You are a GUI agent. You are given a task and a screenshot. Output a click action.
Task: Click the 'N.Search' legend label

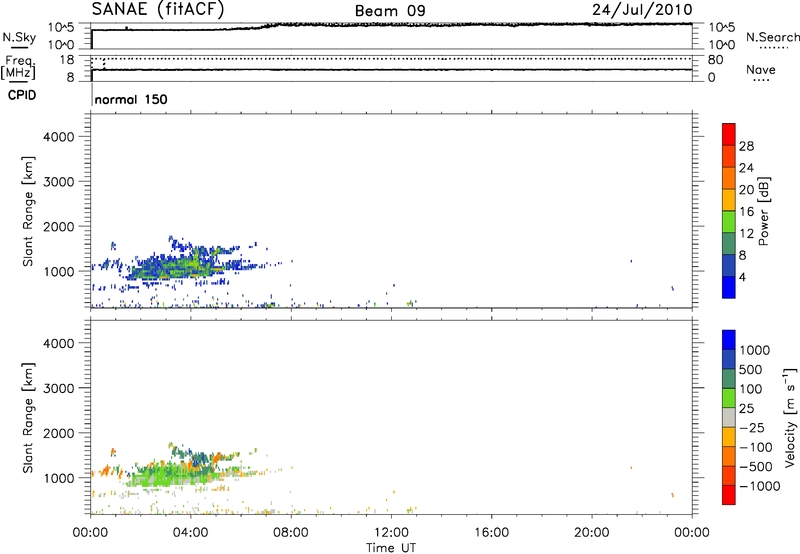pyautogui.click(x=772, y=37)
